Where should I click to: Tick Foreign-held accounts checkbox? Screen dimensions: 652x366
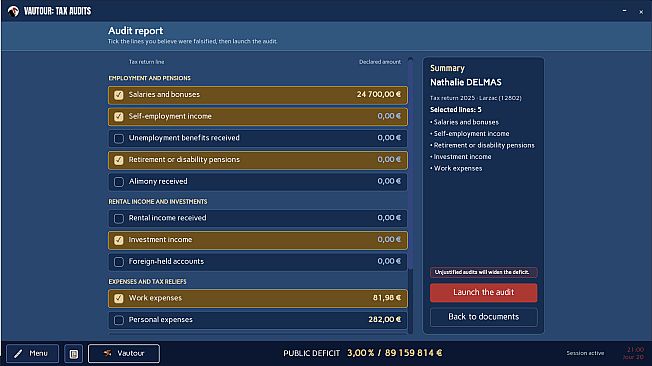pyautogui.click(x=119, y=262)
